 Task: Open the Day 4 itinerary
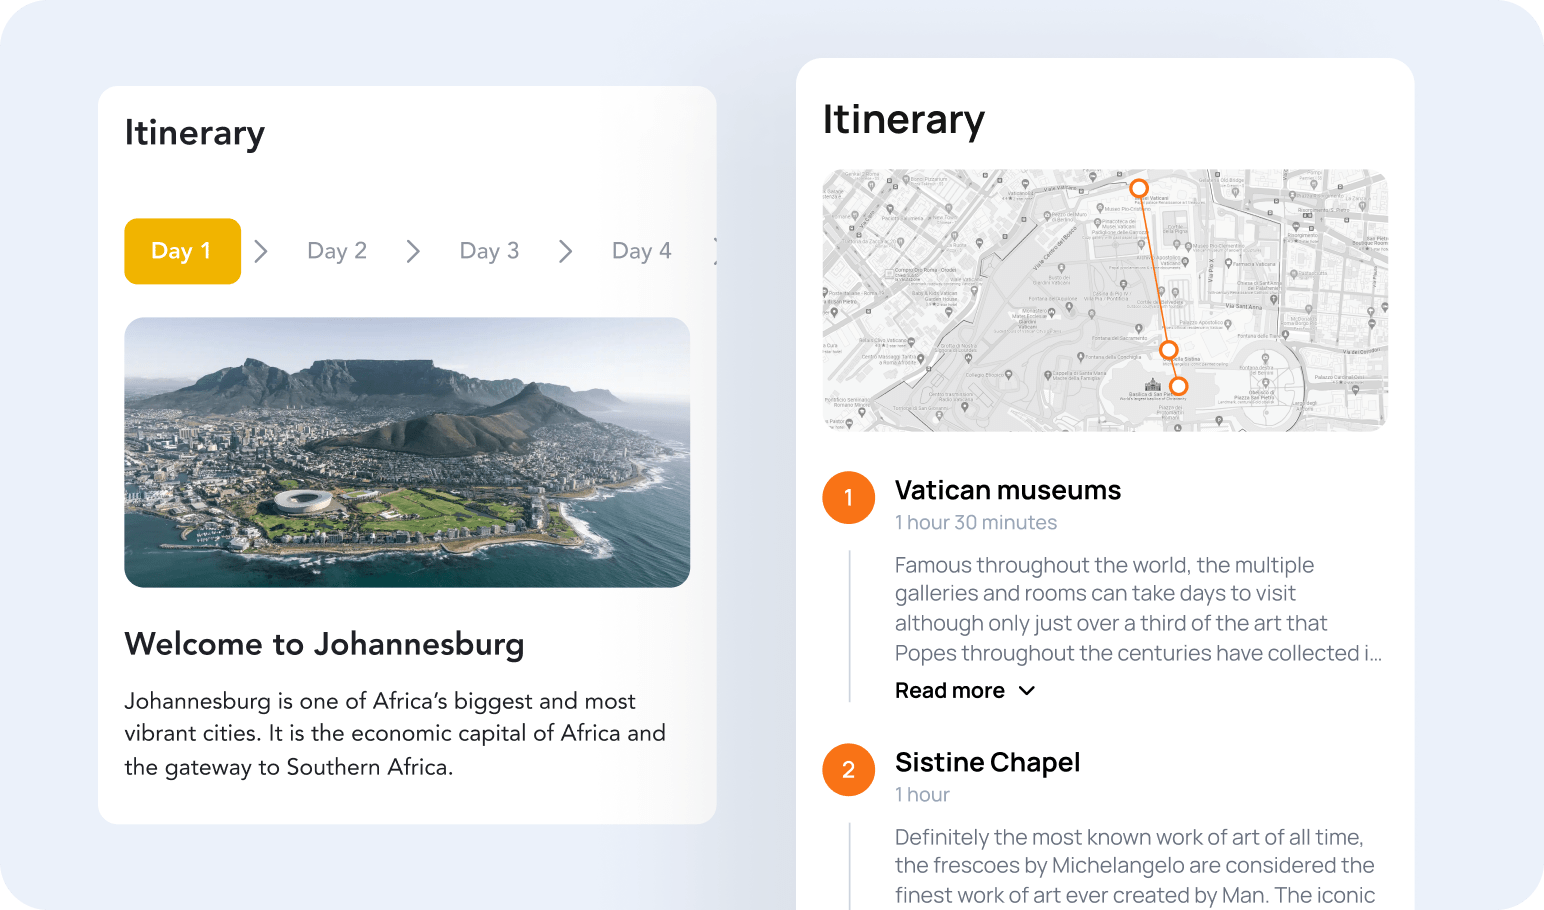click(641, 251)
